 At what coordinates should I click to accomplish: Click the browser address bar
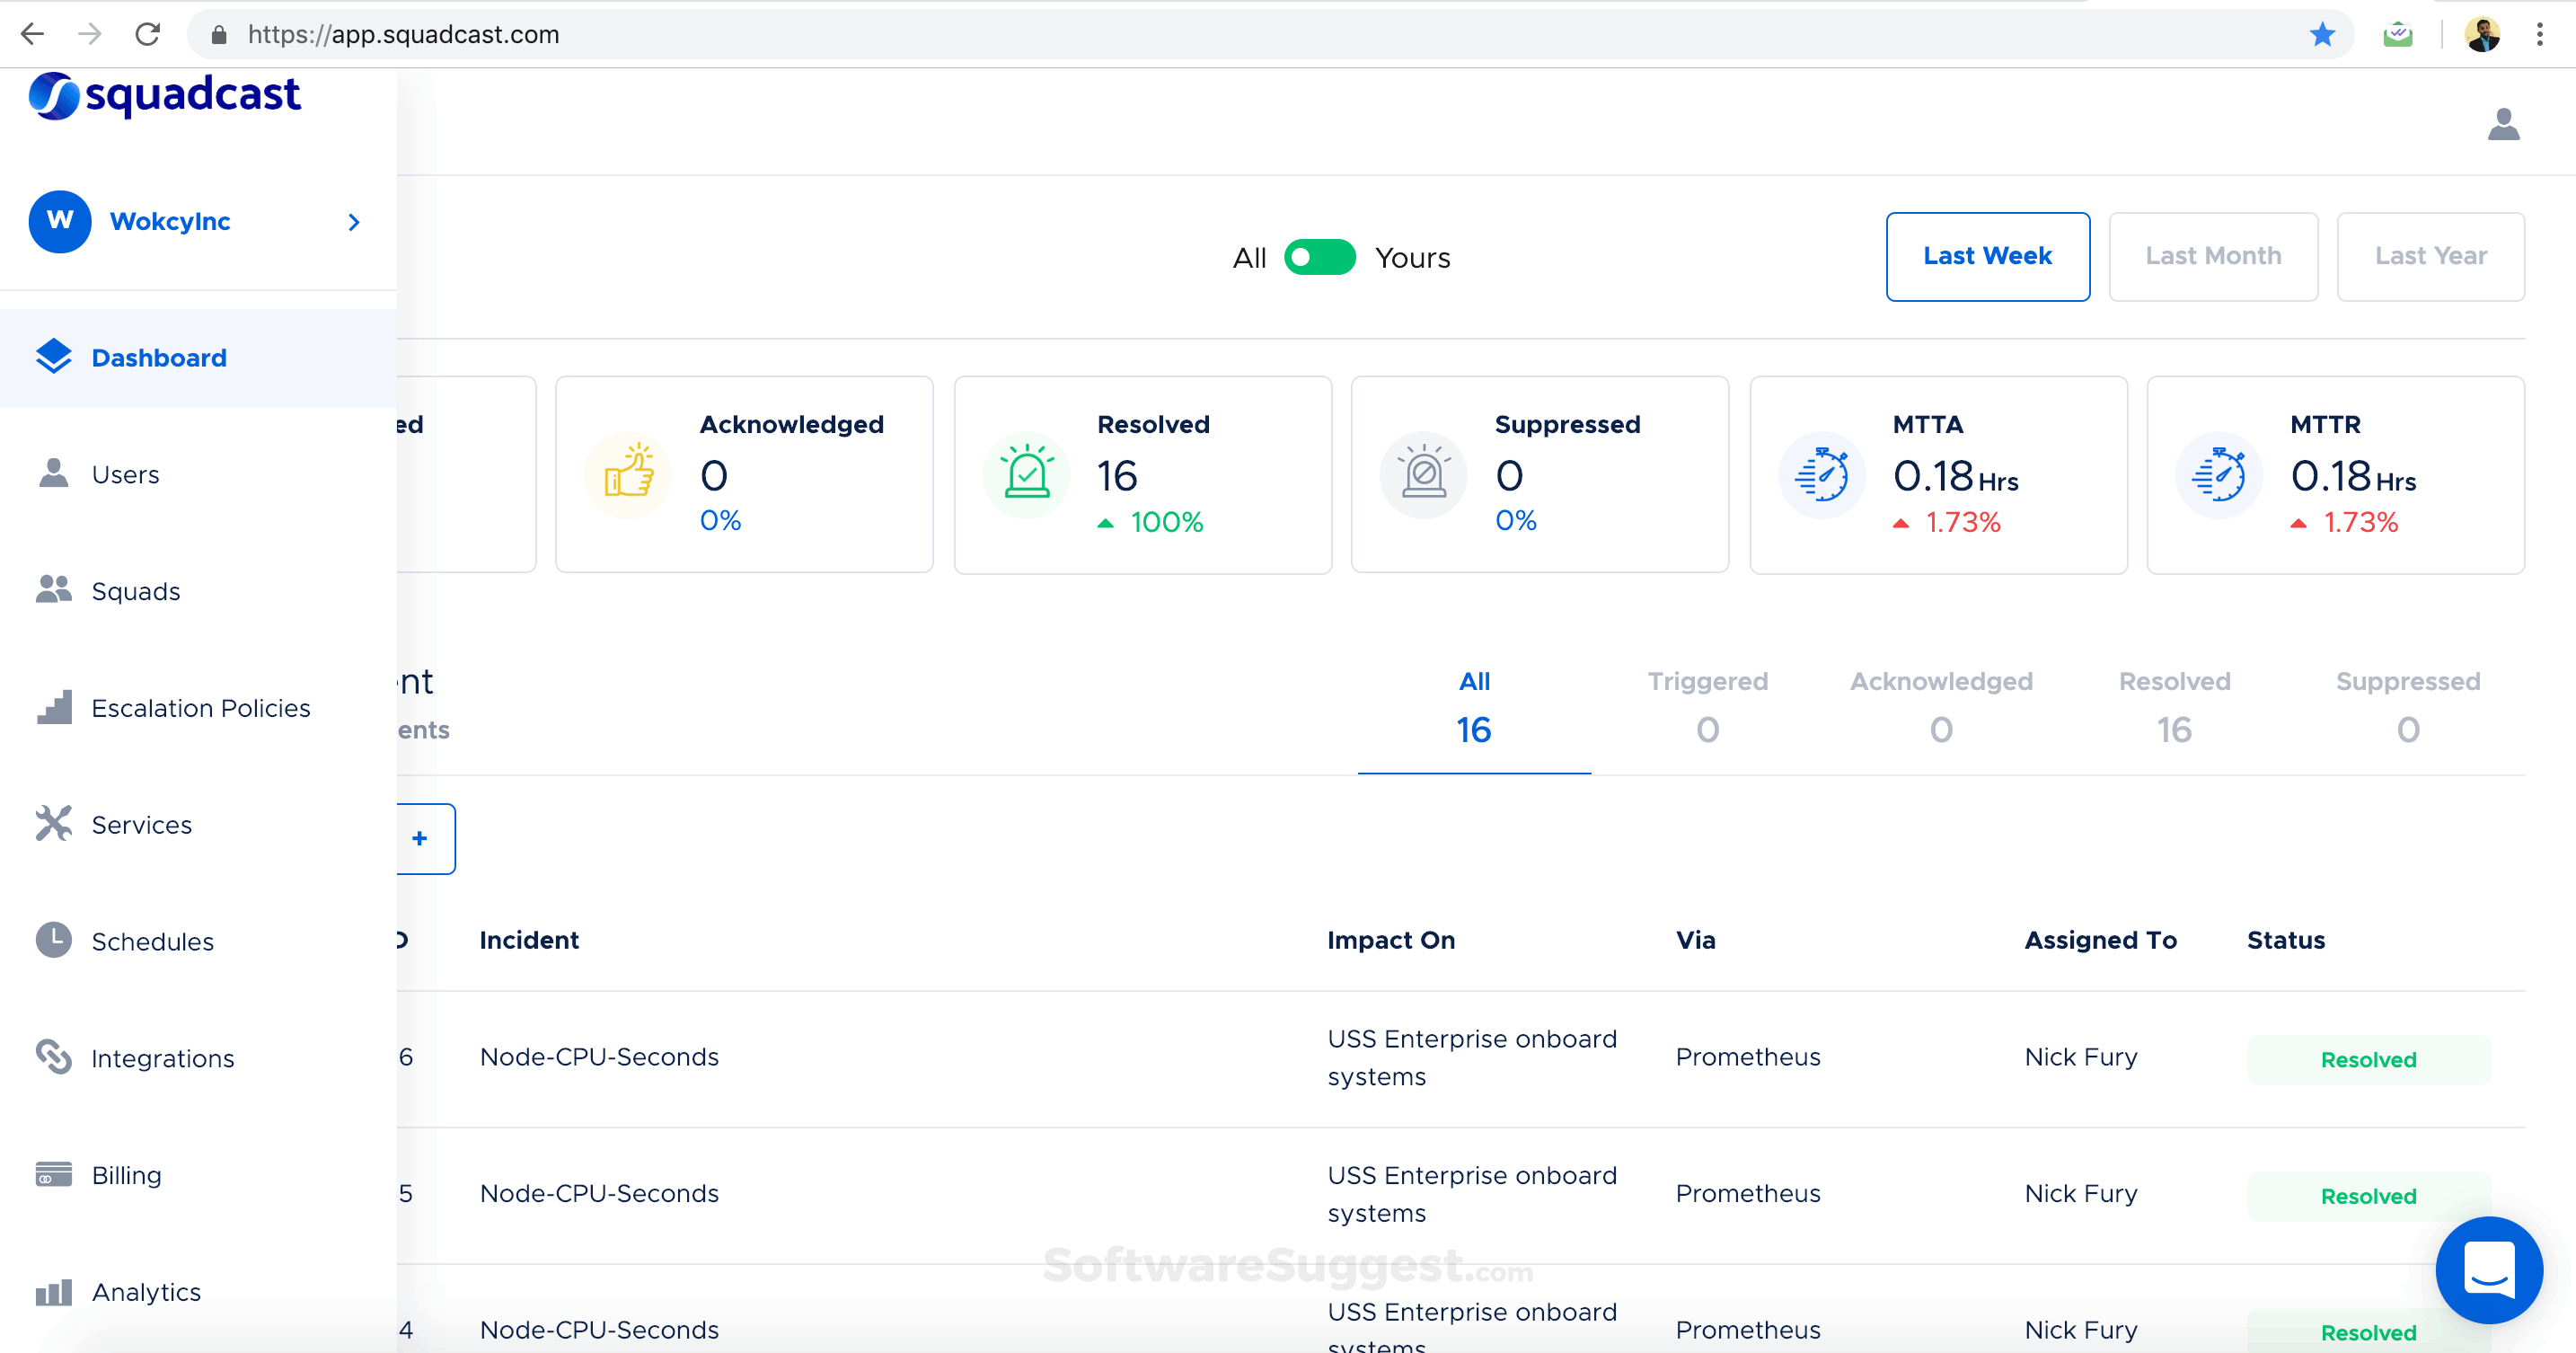coord(1200,35)
